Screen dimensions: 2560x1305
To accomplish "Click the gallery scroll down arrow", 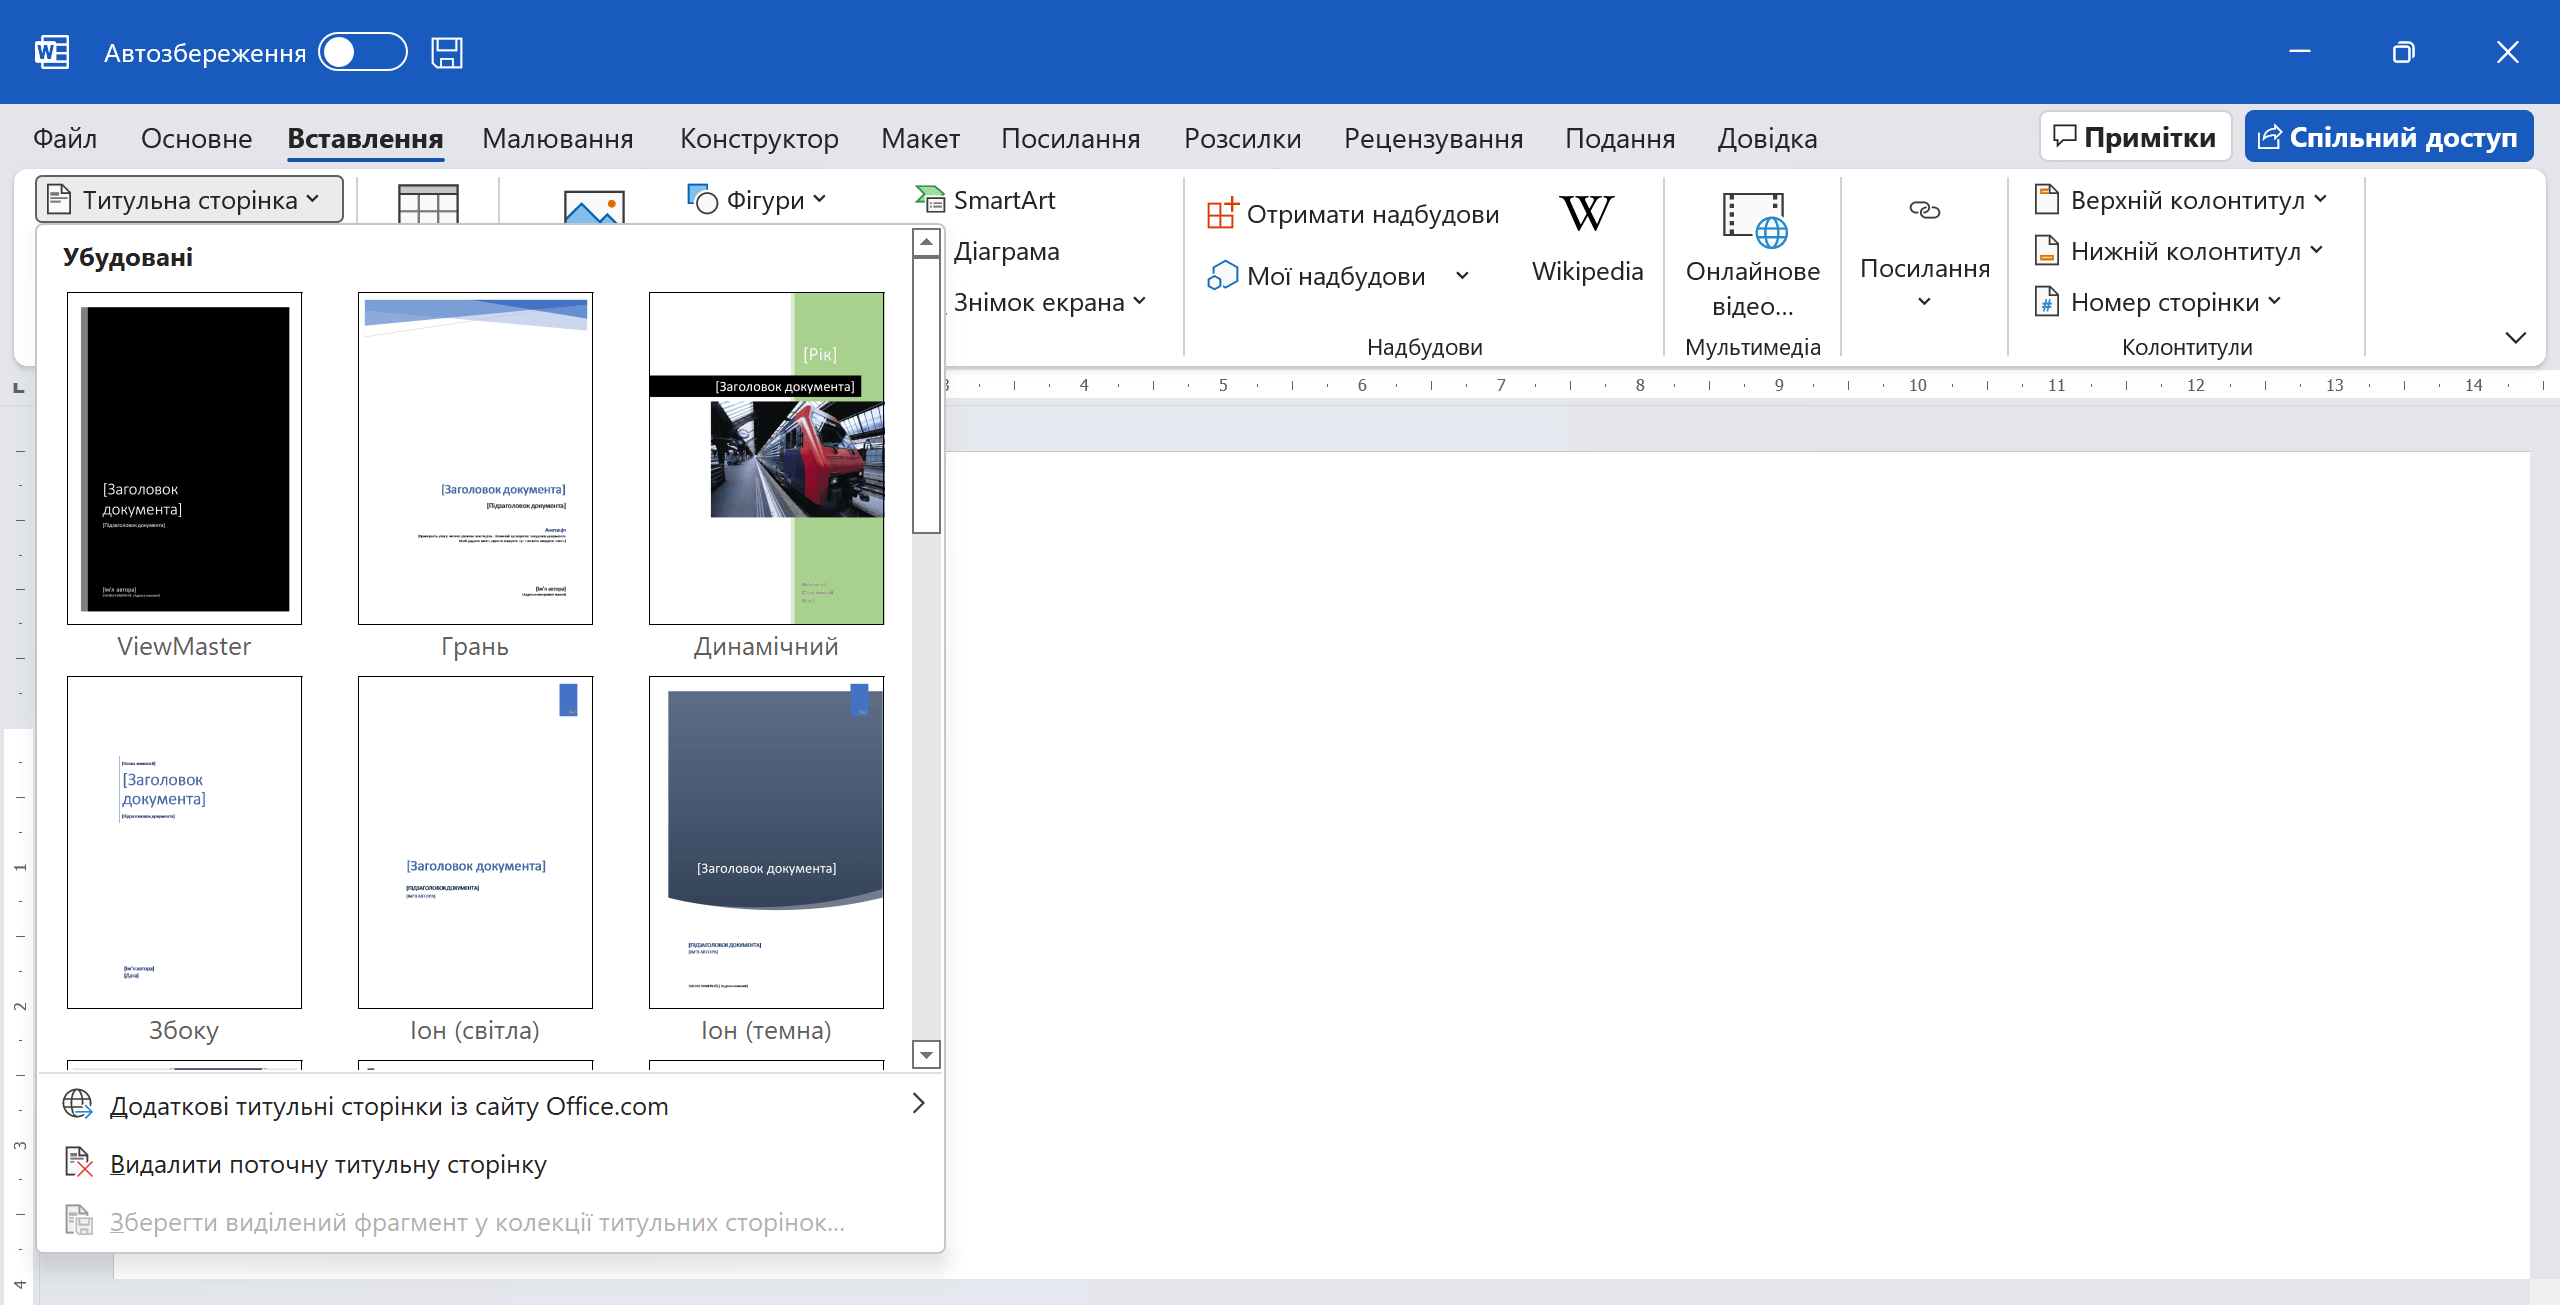I will click(926, 1055).
